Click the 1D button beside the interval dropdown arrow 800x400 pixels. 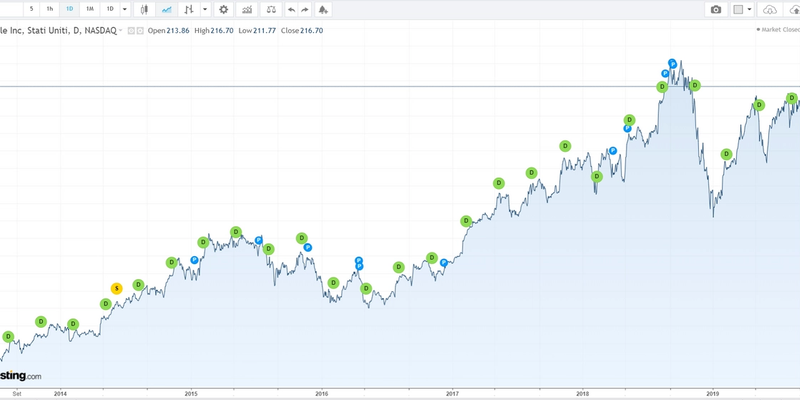[110, 9]
